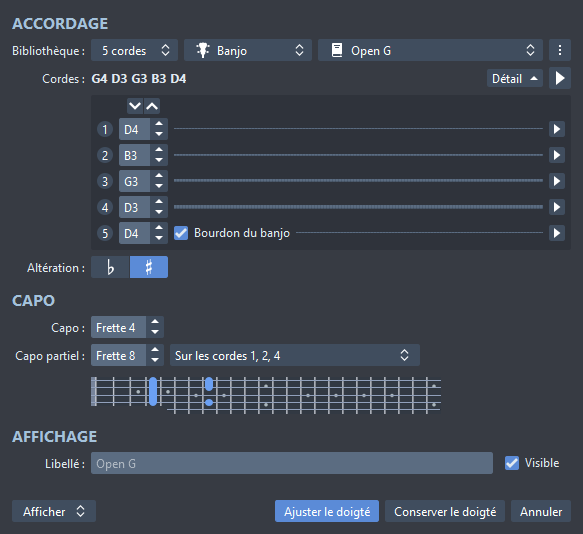
Task: Uncheck Bourdon du banjo checkbox
Action: (x=181, y=233)
